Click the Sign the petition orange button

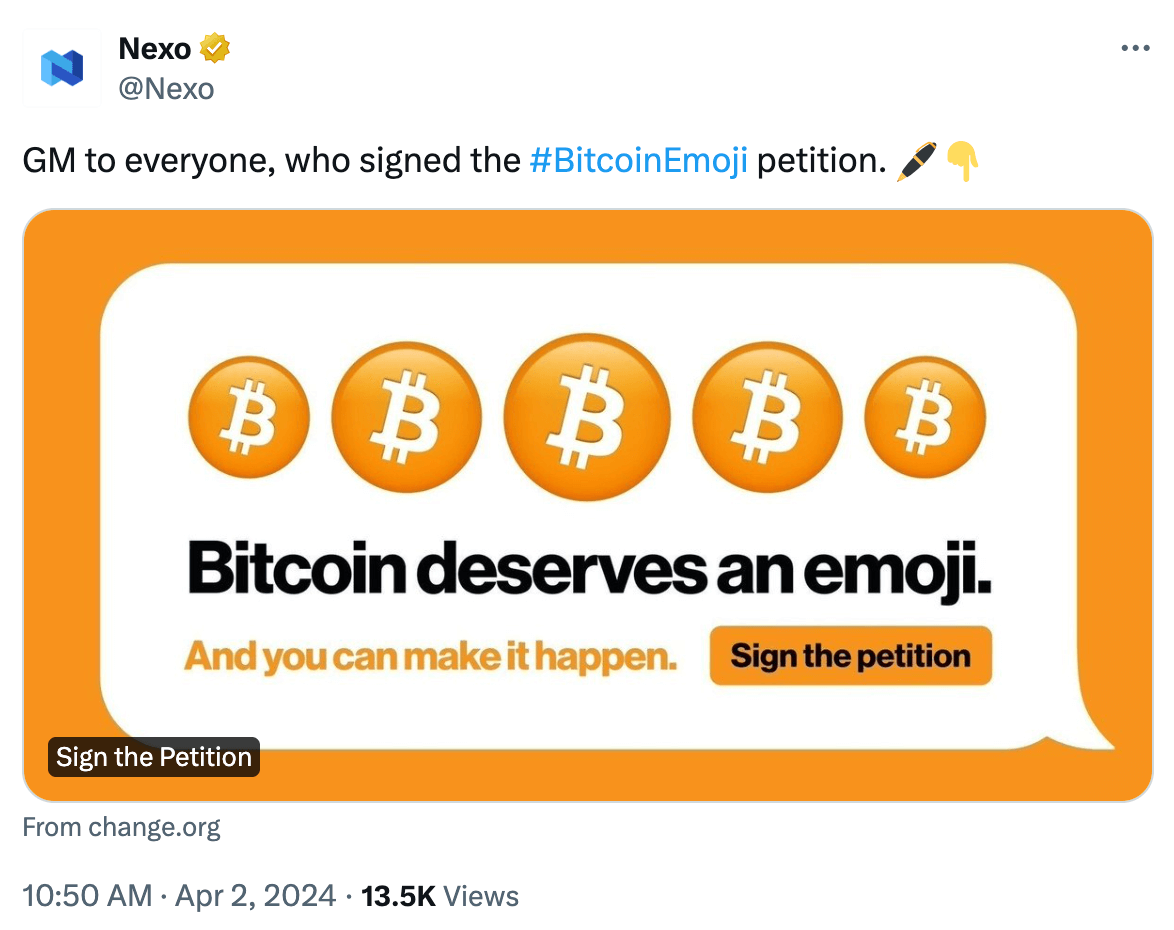coord(849,655)
